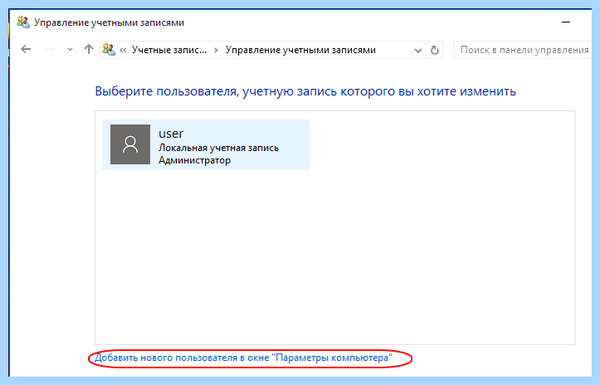This screenshot has width=600, height=385.
Task: Select the user account name
Action: 171,134
